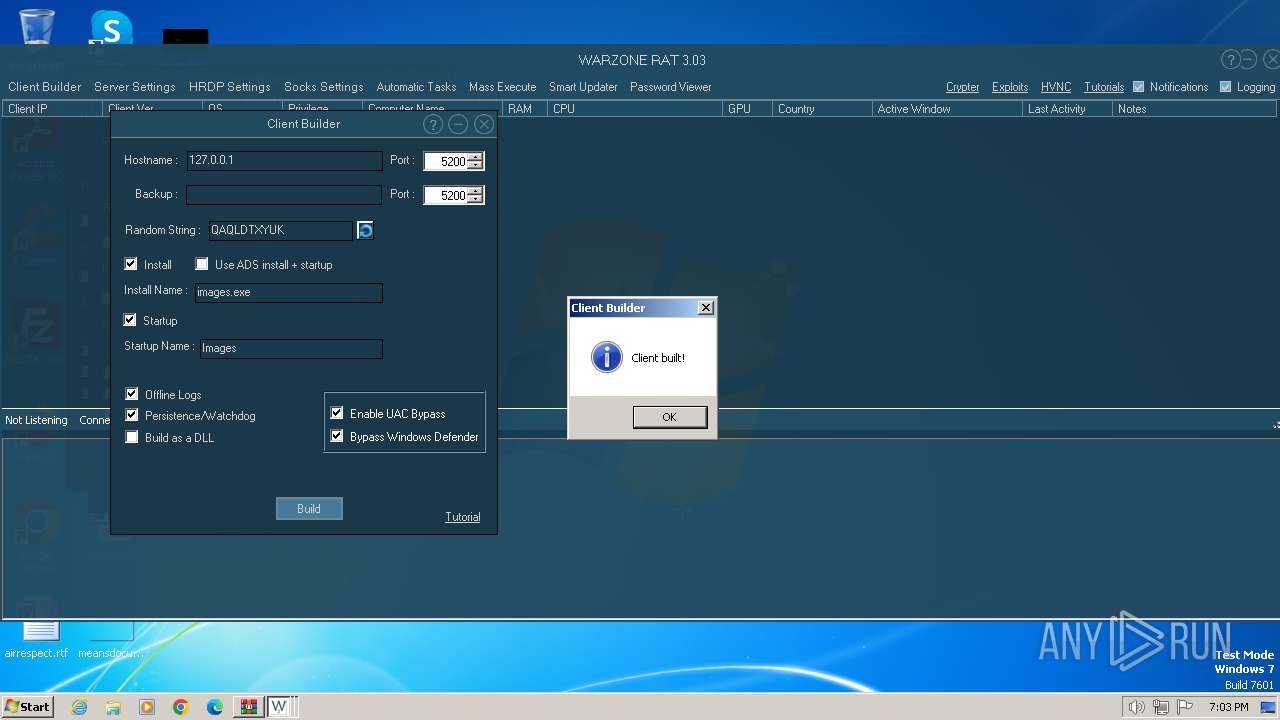
Task: Click OK in the Client built dialog
Action: (x=669, y=417)
